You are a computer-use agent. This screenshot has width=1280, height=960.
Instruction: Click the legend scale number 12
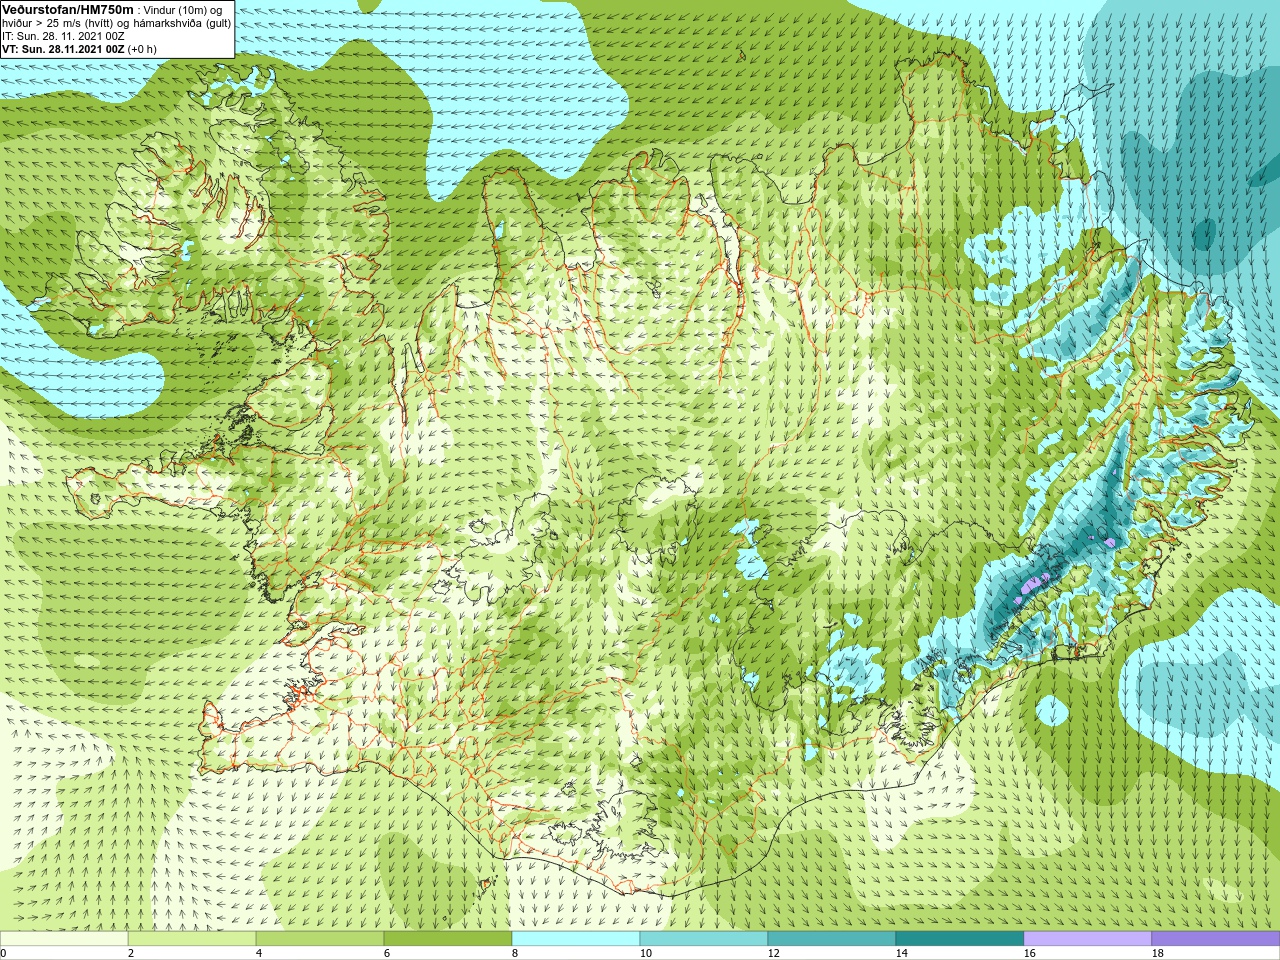tap(773, 953)
